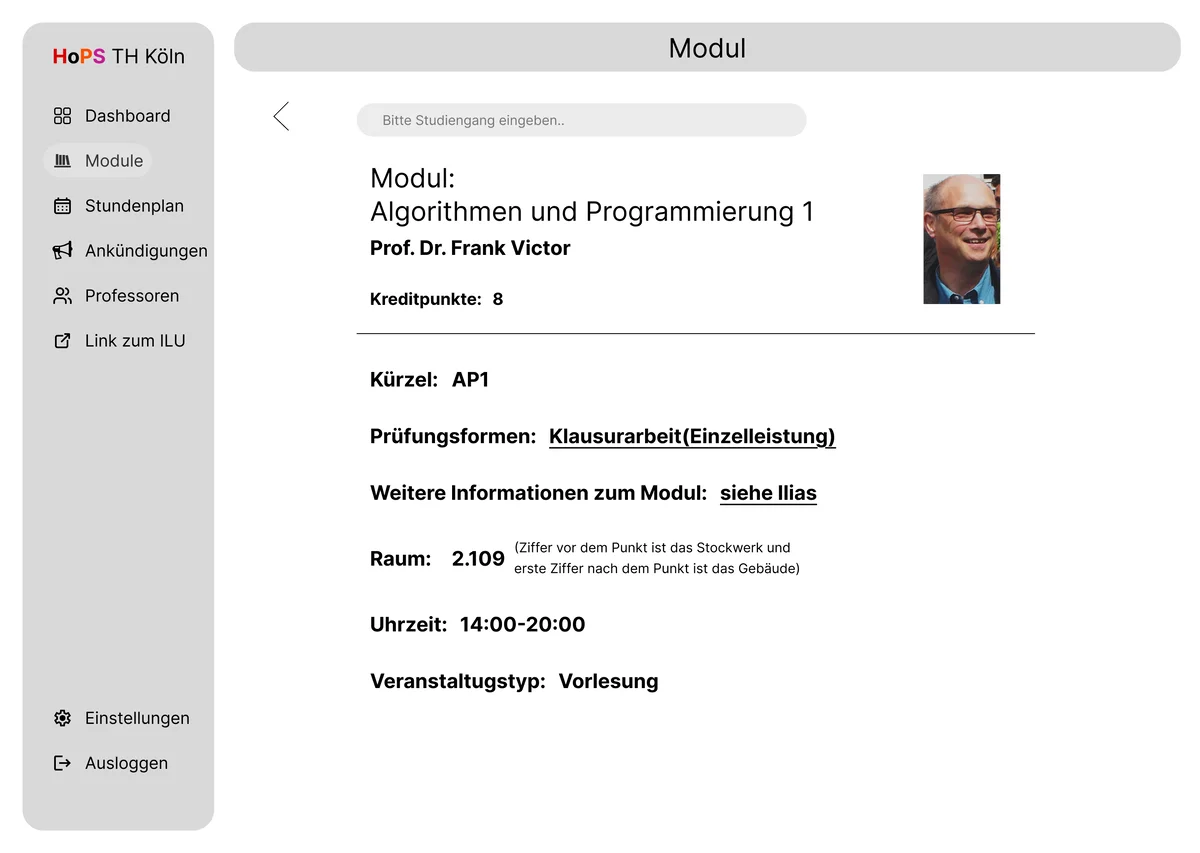Open the Einstellungen gear icon
The width and height of the screenshot is (1200, 853).
tap(62, 718)
